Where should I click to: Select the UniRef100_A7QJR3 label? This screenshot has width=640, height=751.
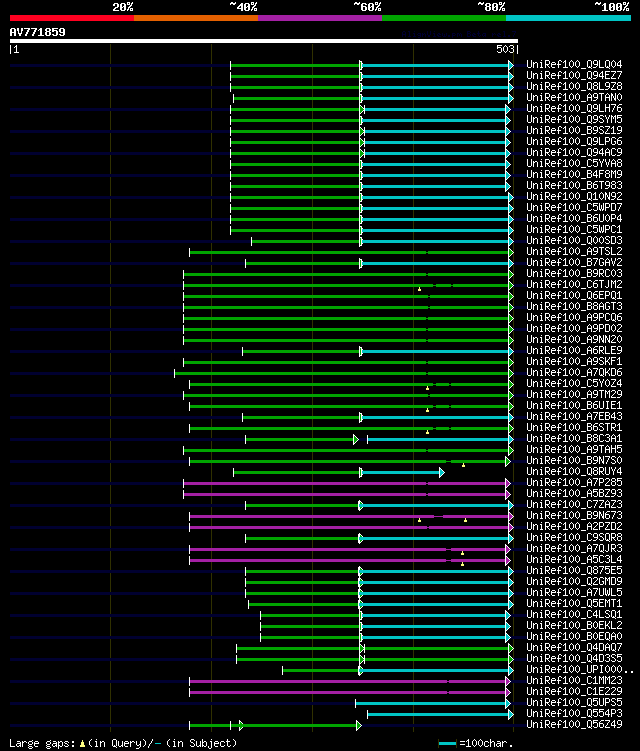[x=574, y=549]
